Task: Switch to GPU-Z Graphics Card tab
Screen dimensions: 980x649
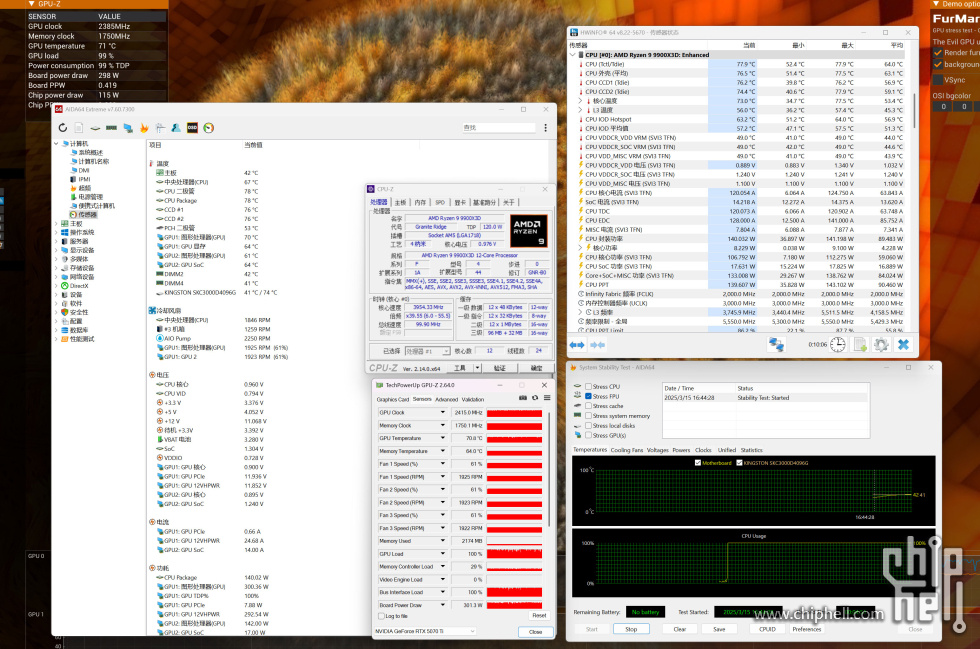Action: pyautogui.click(x=392, y=399)
